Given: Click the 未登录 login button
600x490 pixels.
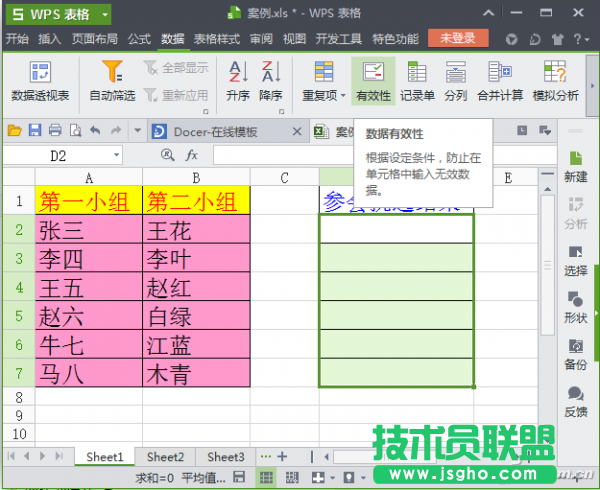Looking at the screenshot, I should pos(458,38).
